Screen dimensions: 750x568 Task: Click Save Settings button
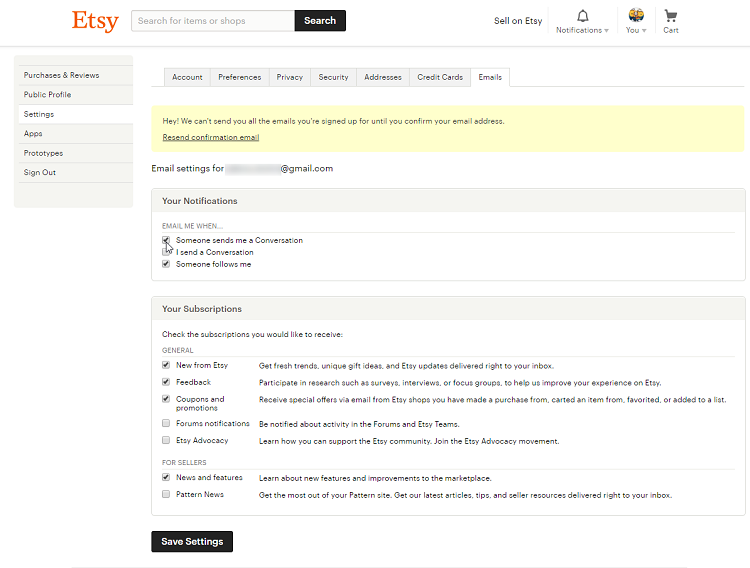click(192, 542)
